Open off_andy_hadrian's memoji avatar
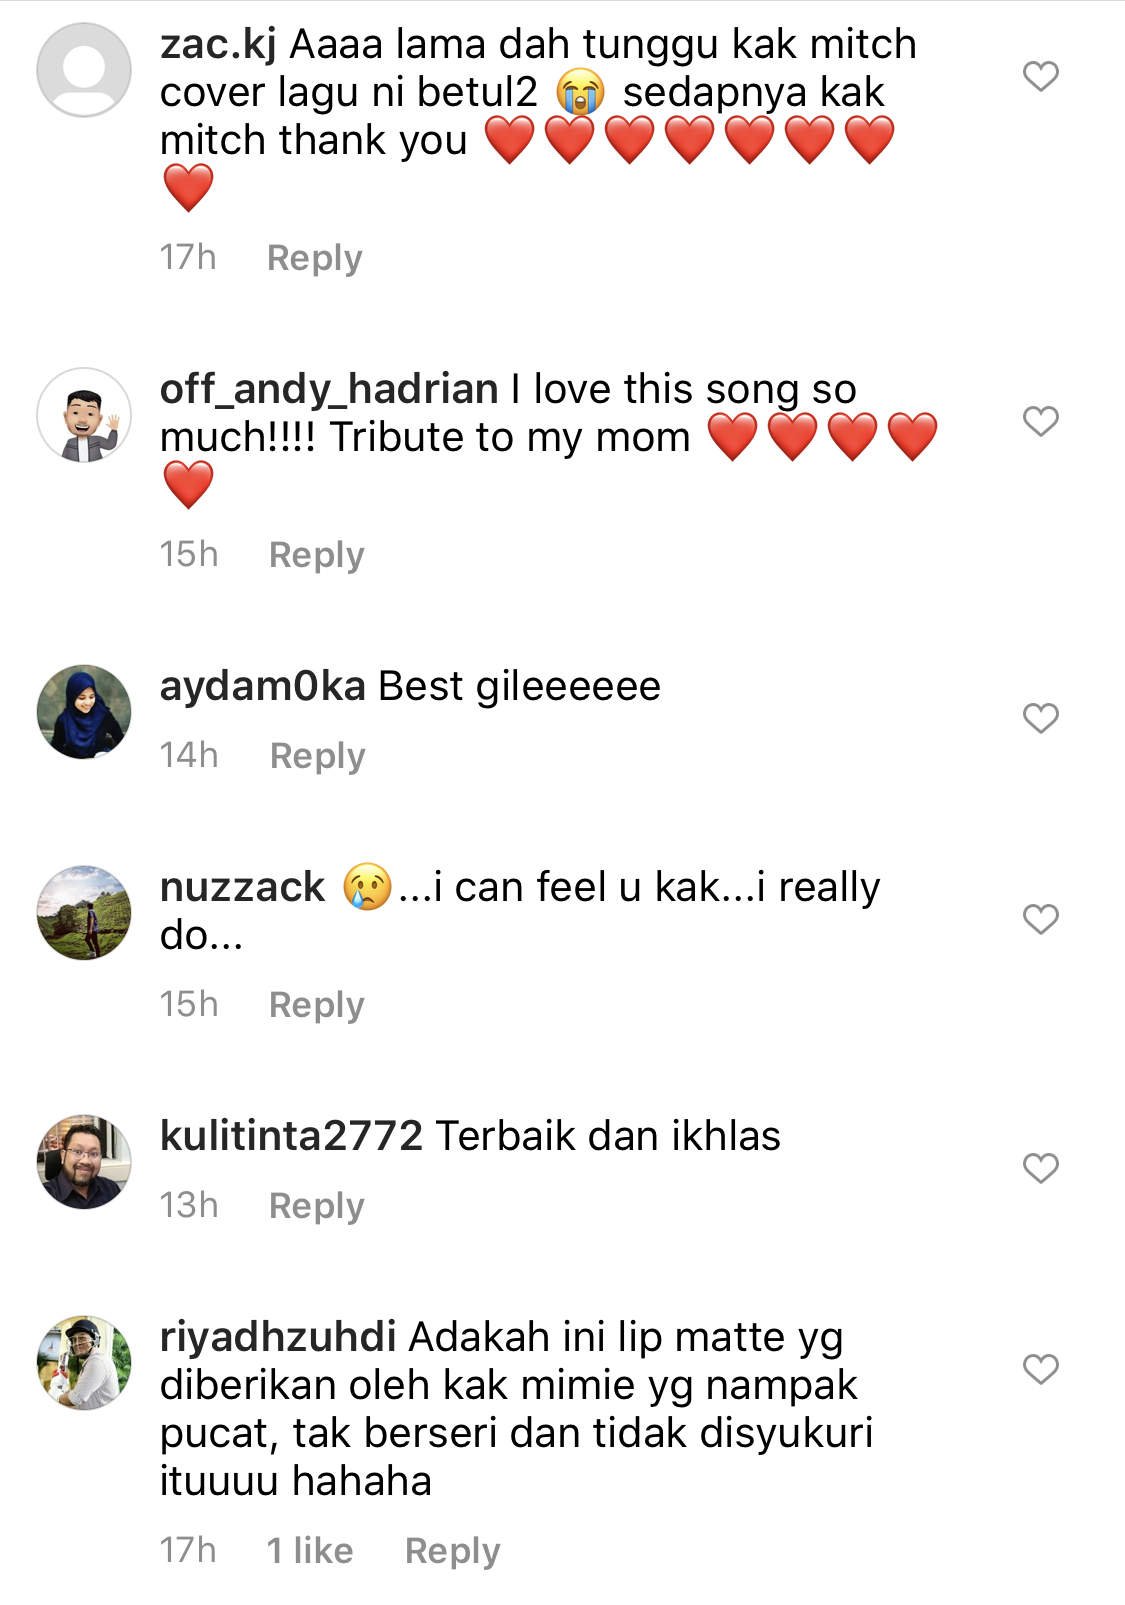Image resolution: width=1125 pixels, height=1605 pixels. 84,415
